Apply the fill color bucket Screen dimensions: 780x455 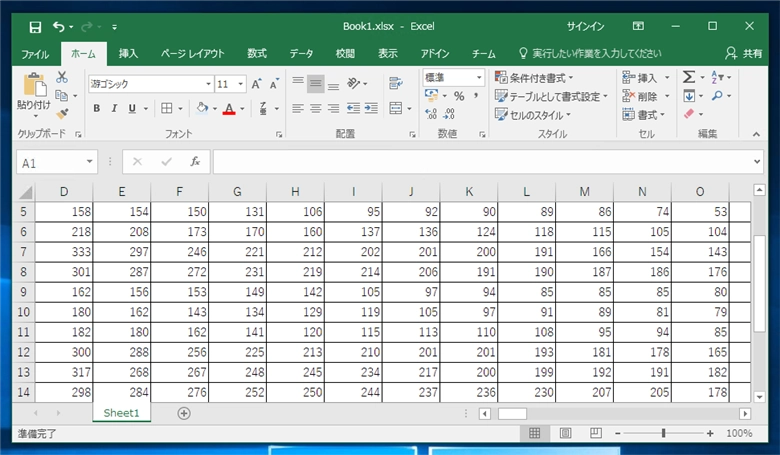click(x=202, y=108)
